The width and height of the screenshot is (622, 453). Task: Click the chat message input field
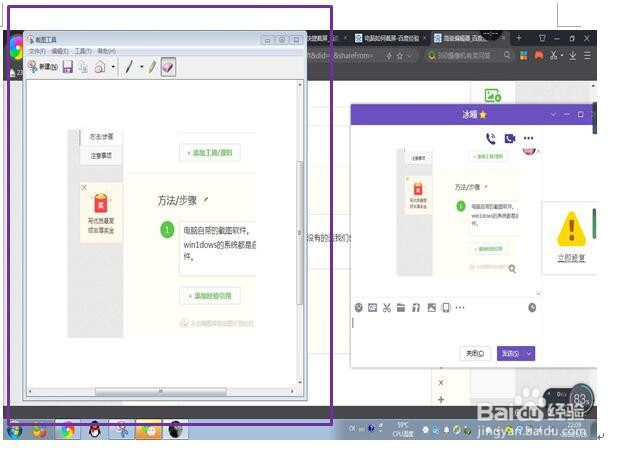click(x=444, y=329)
